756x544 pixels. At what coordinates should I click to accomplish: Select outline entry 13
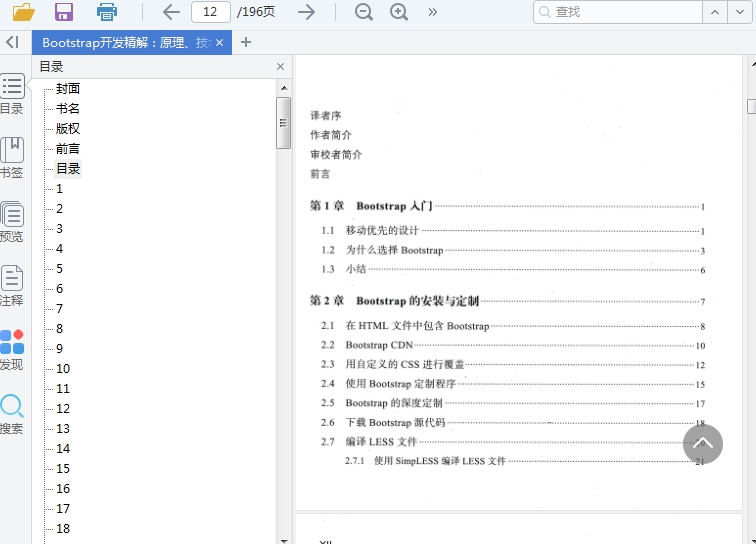click(63, 429)
